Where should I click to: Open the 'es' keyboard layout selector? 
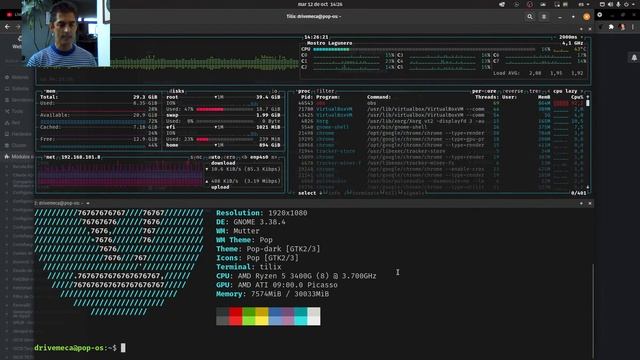(583, 4)
